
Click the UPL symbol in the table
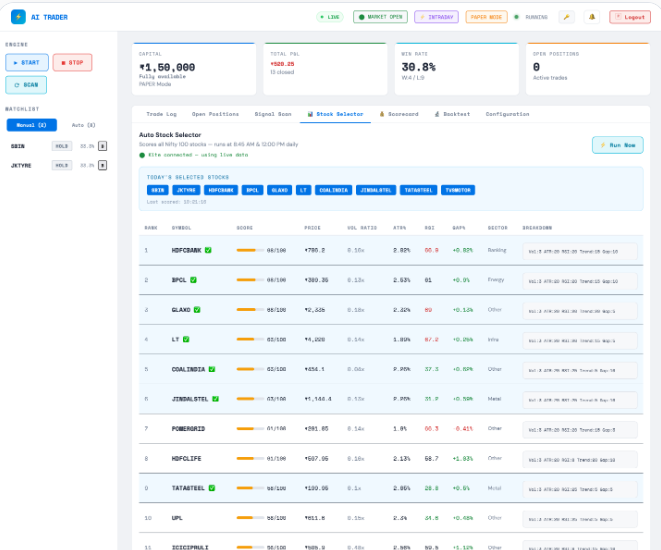click(177, 518)
